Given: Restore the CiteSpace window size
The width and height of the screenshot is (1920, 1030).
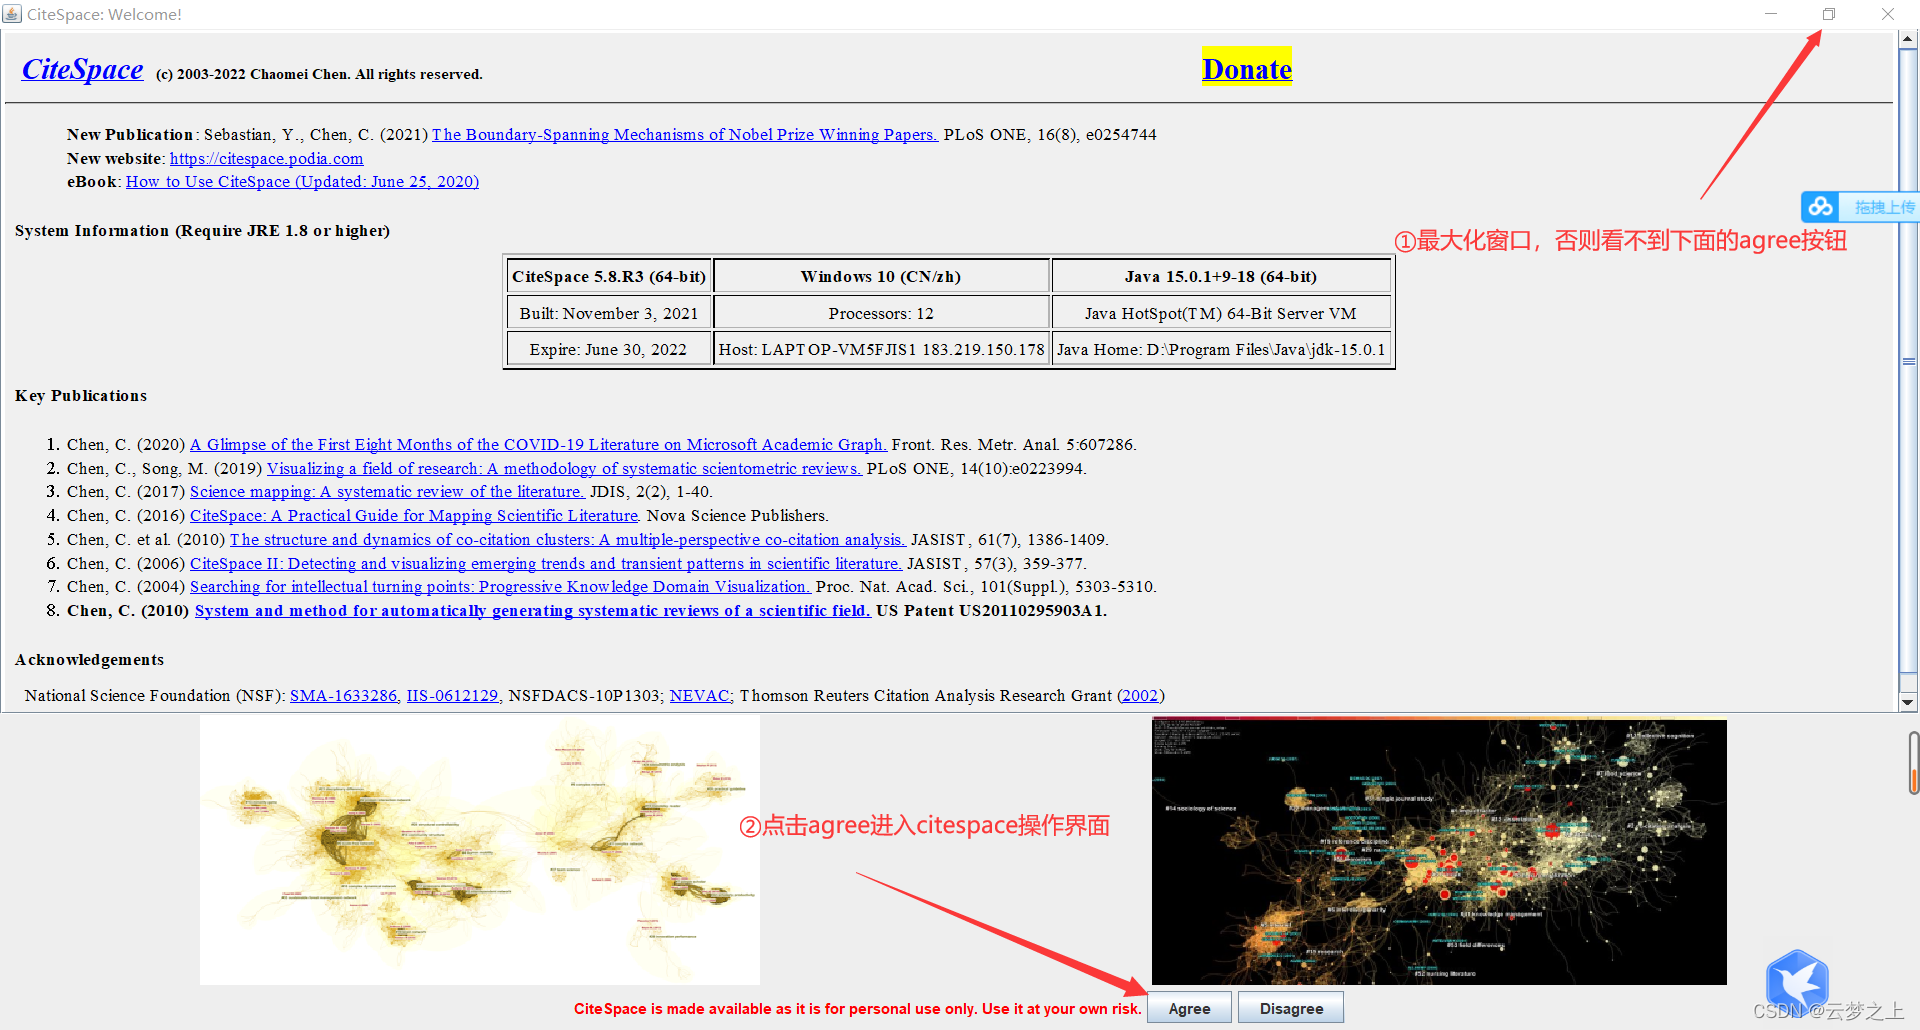Looking at the screenshot, I should click(x=1829, y=14).
